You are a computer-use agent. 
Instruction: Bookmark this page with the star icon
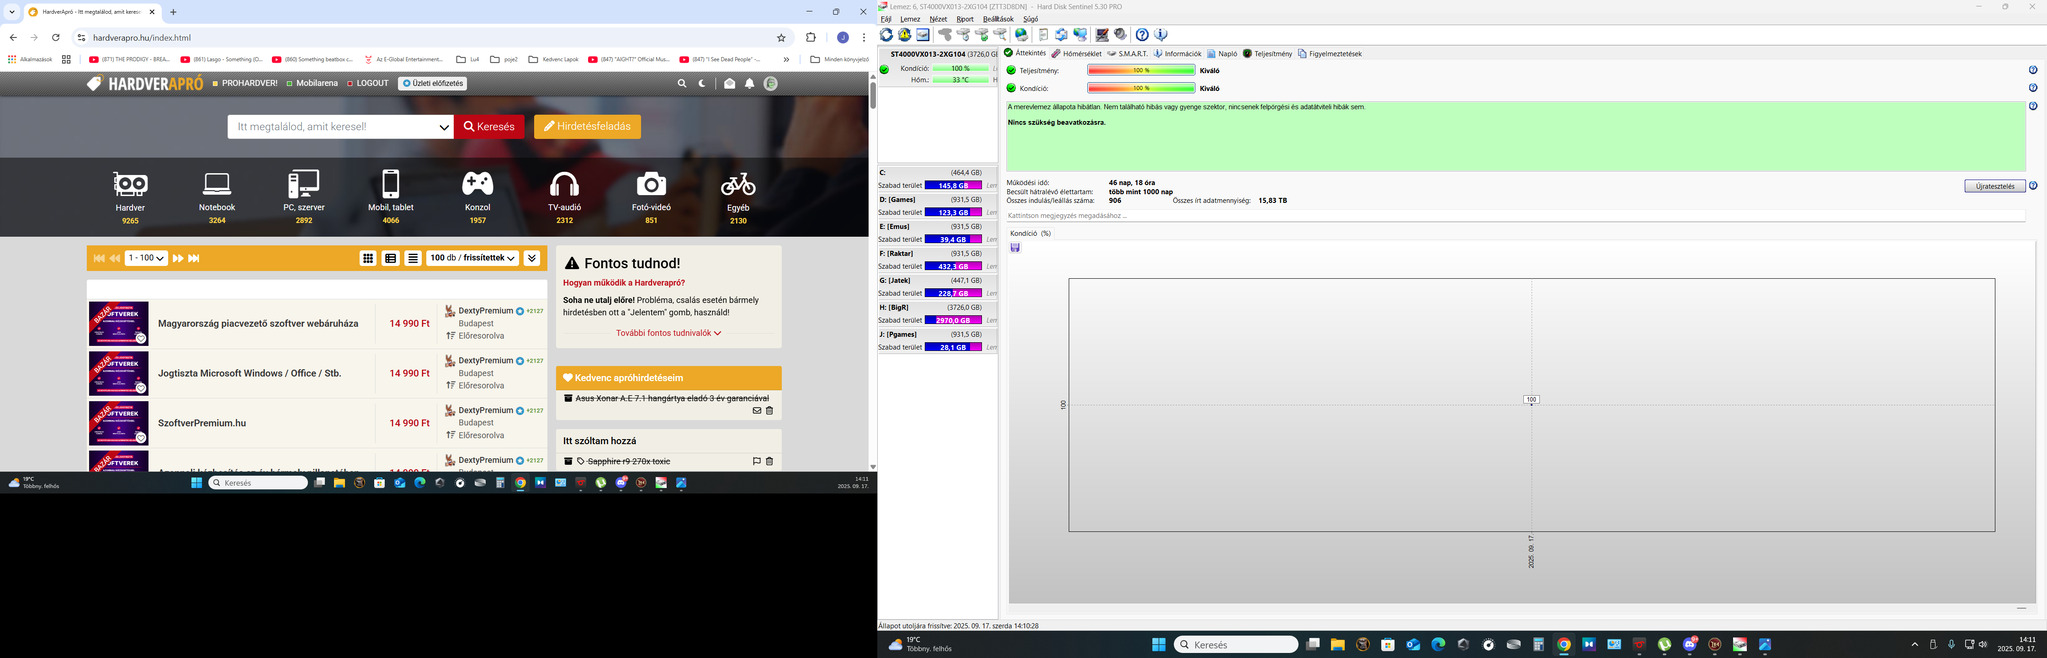point(781,38)
